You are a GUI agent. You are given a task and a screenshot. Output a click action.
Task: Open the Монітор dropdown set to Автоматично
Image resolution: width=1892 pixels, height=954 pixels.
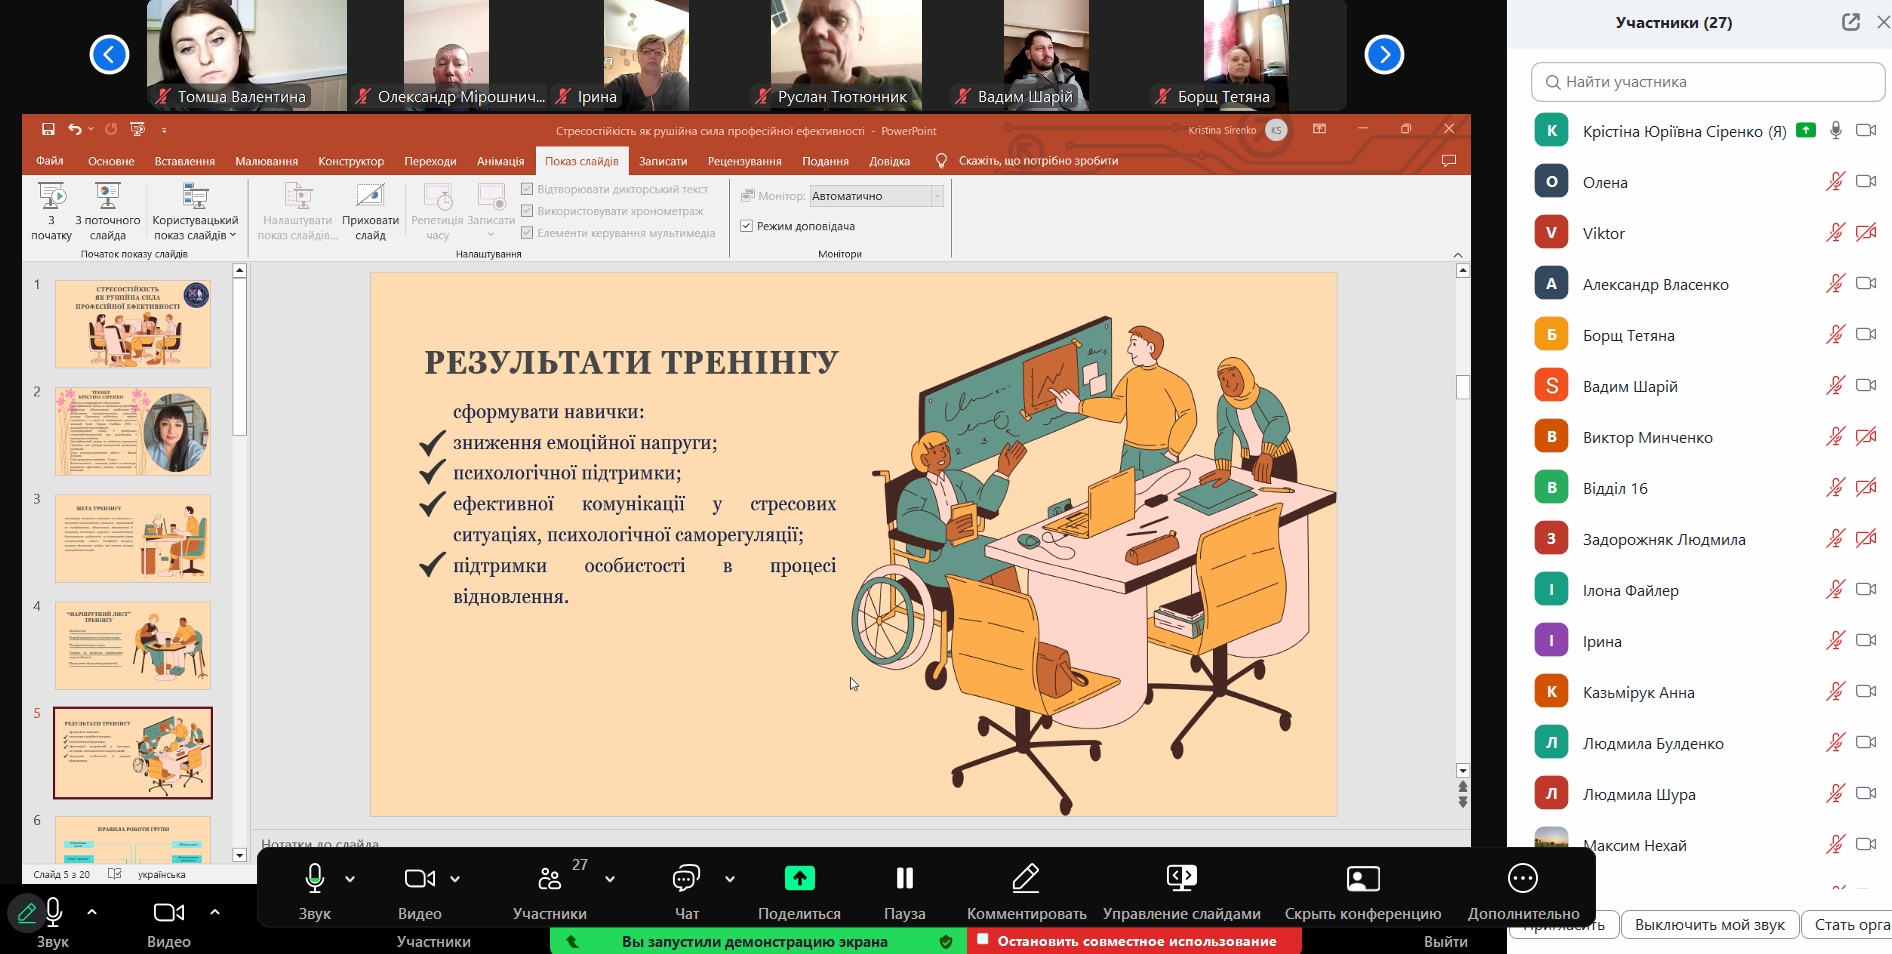(x=876, y=196)
